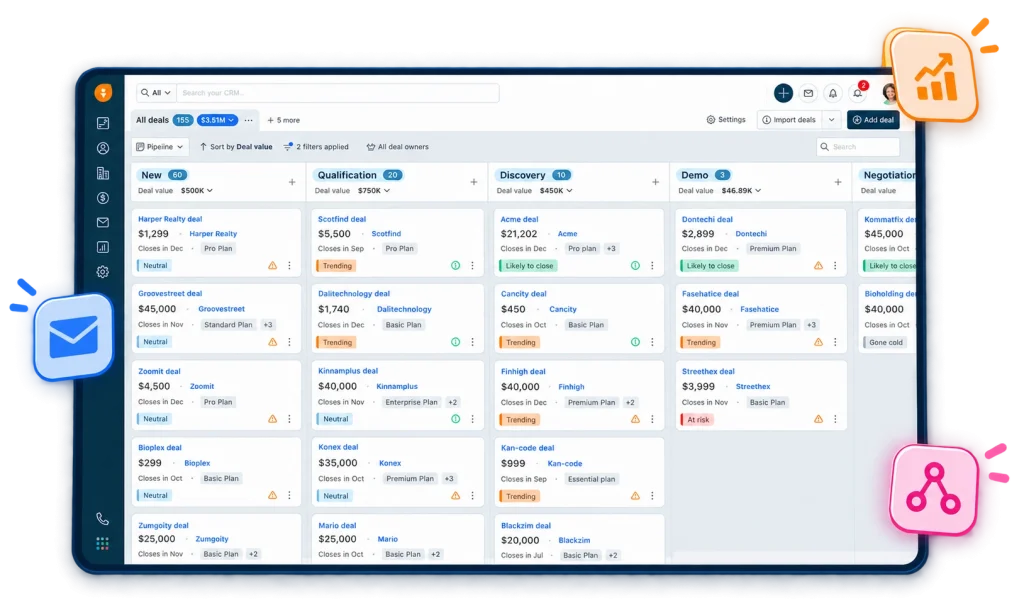
Task: Click warning icon on Dontechi deal card
Action: pyautogui.click(x=818, y=266)
